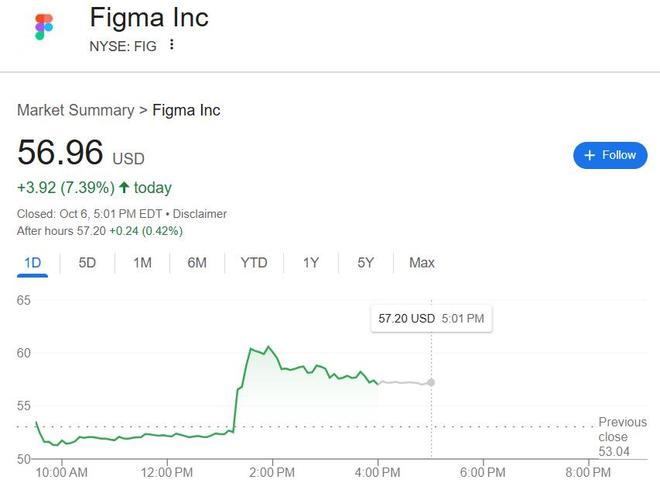
Task: Click the plus Follow button
Action: pyautogui.click(x=610, y=155)
